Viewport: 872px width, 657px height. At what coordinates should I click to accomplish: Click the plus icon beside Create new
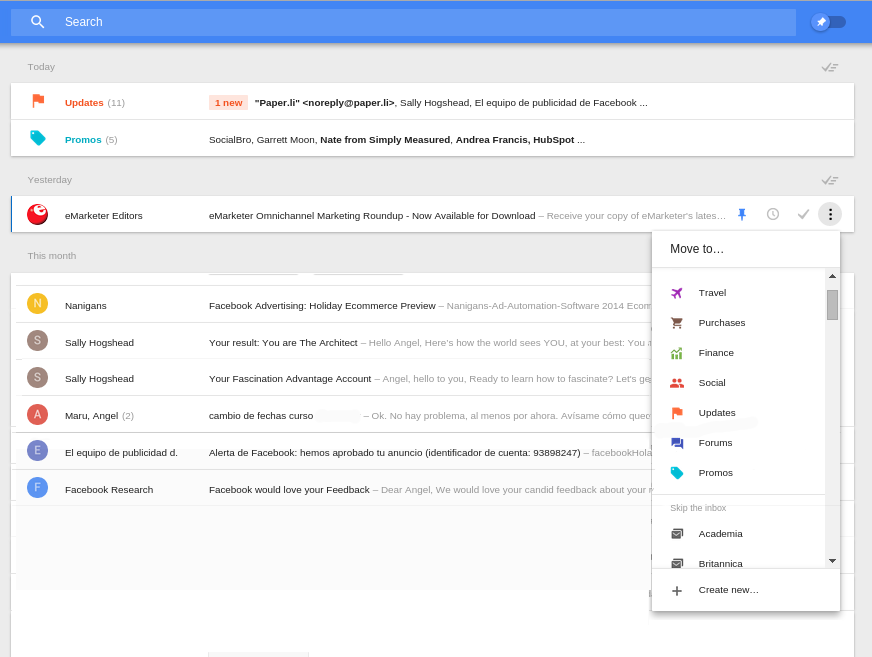pos(677,590)
